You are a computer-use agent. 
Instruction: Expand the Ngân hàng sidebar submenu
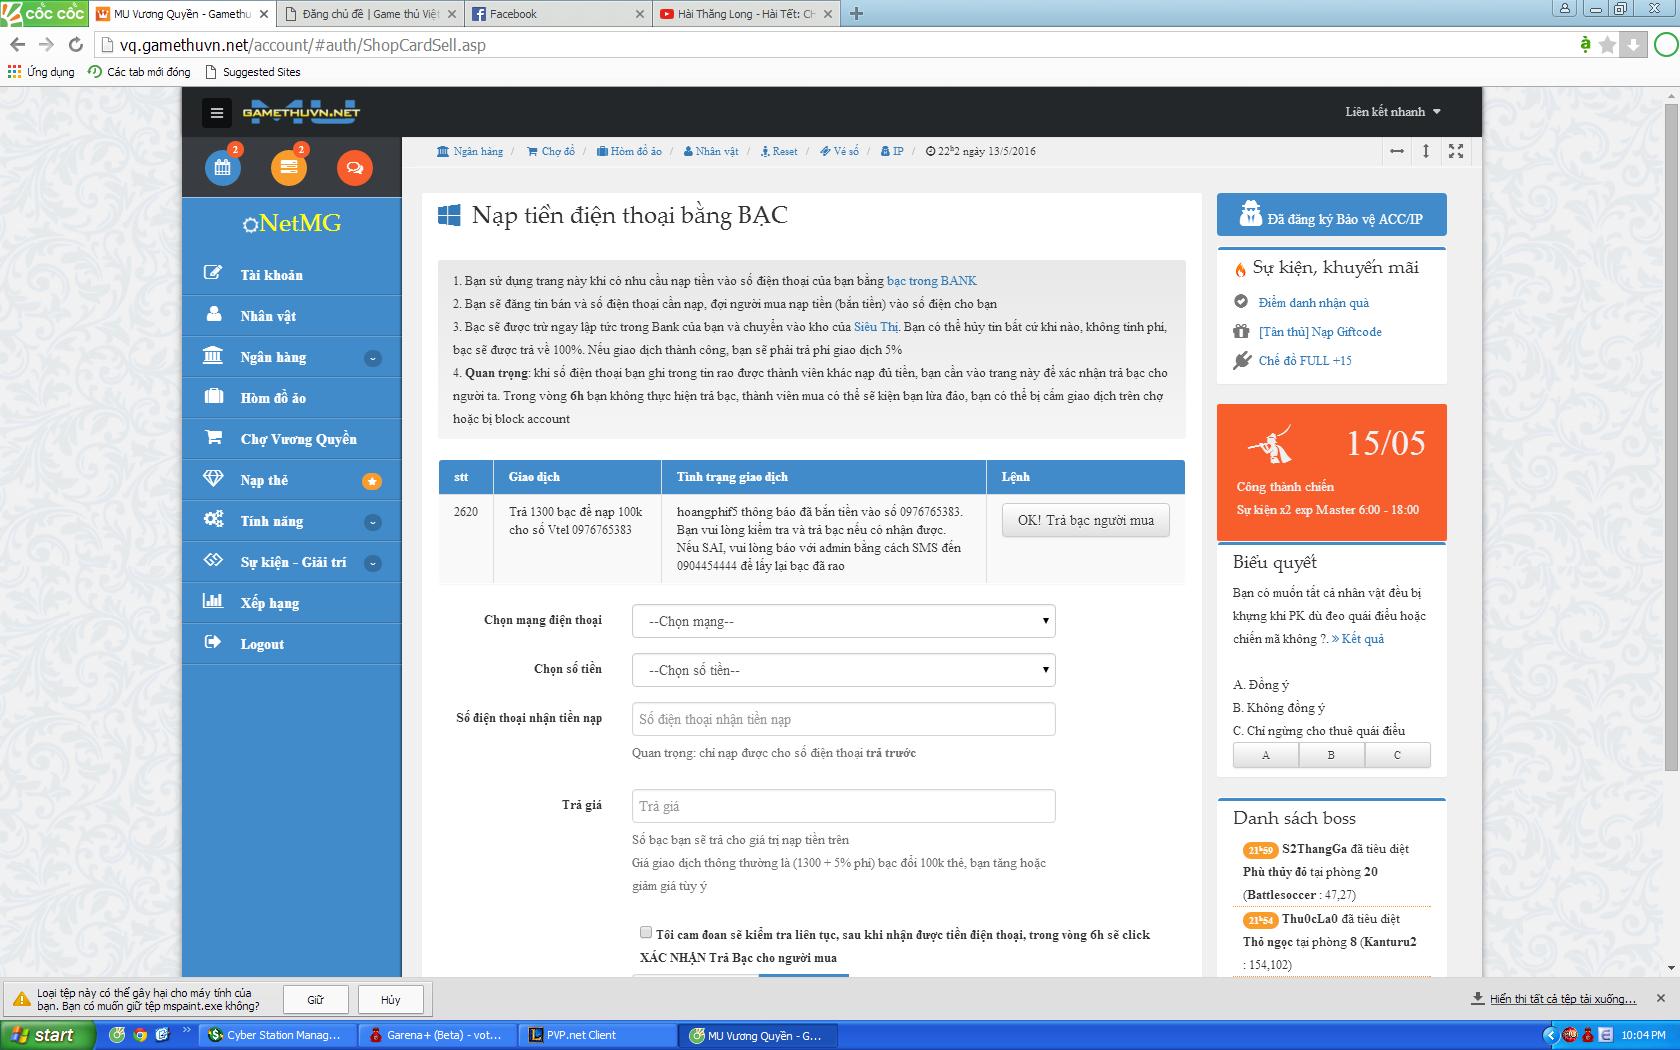click(373, 358)
